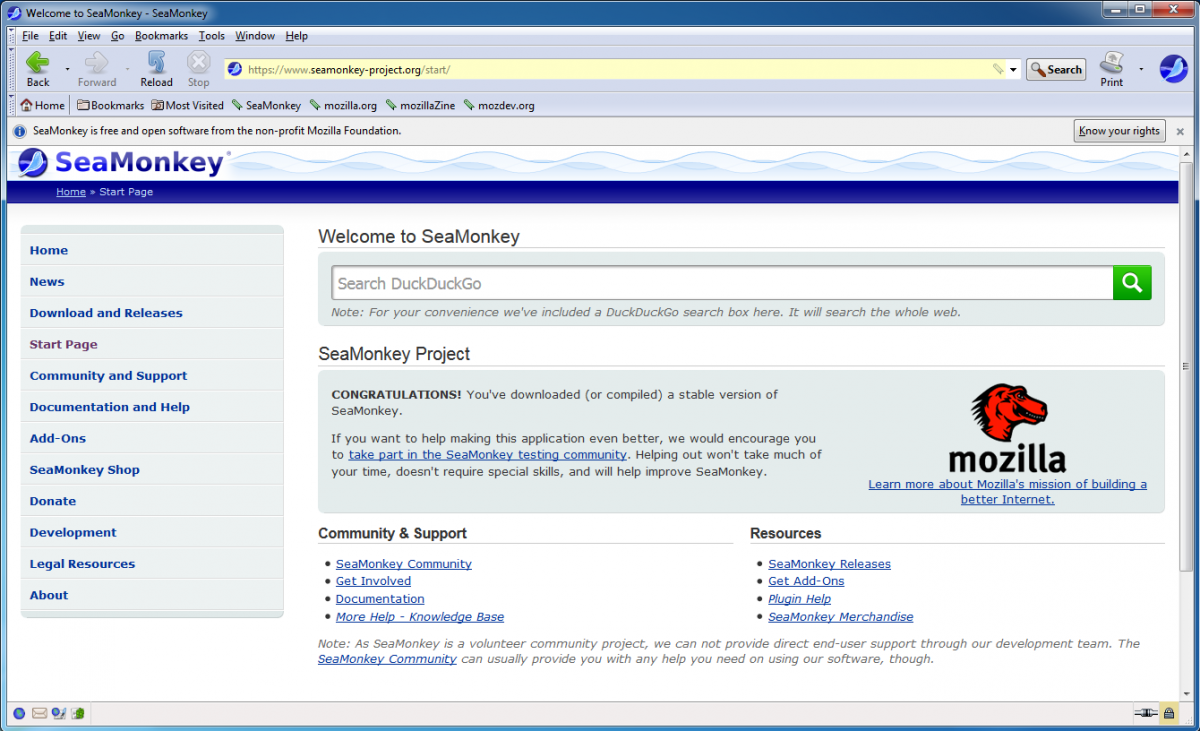The image size is (1200, 731).
Task: Click the green DuckDuckGo search magnifier button
Action: [1132, 283]
